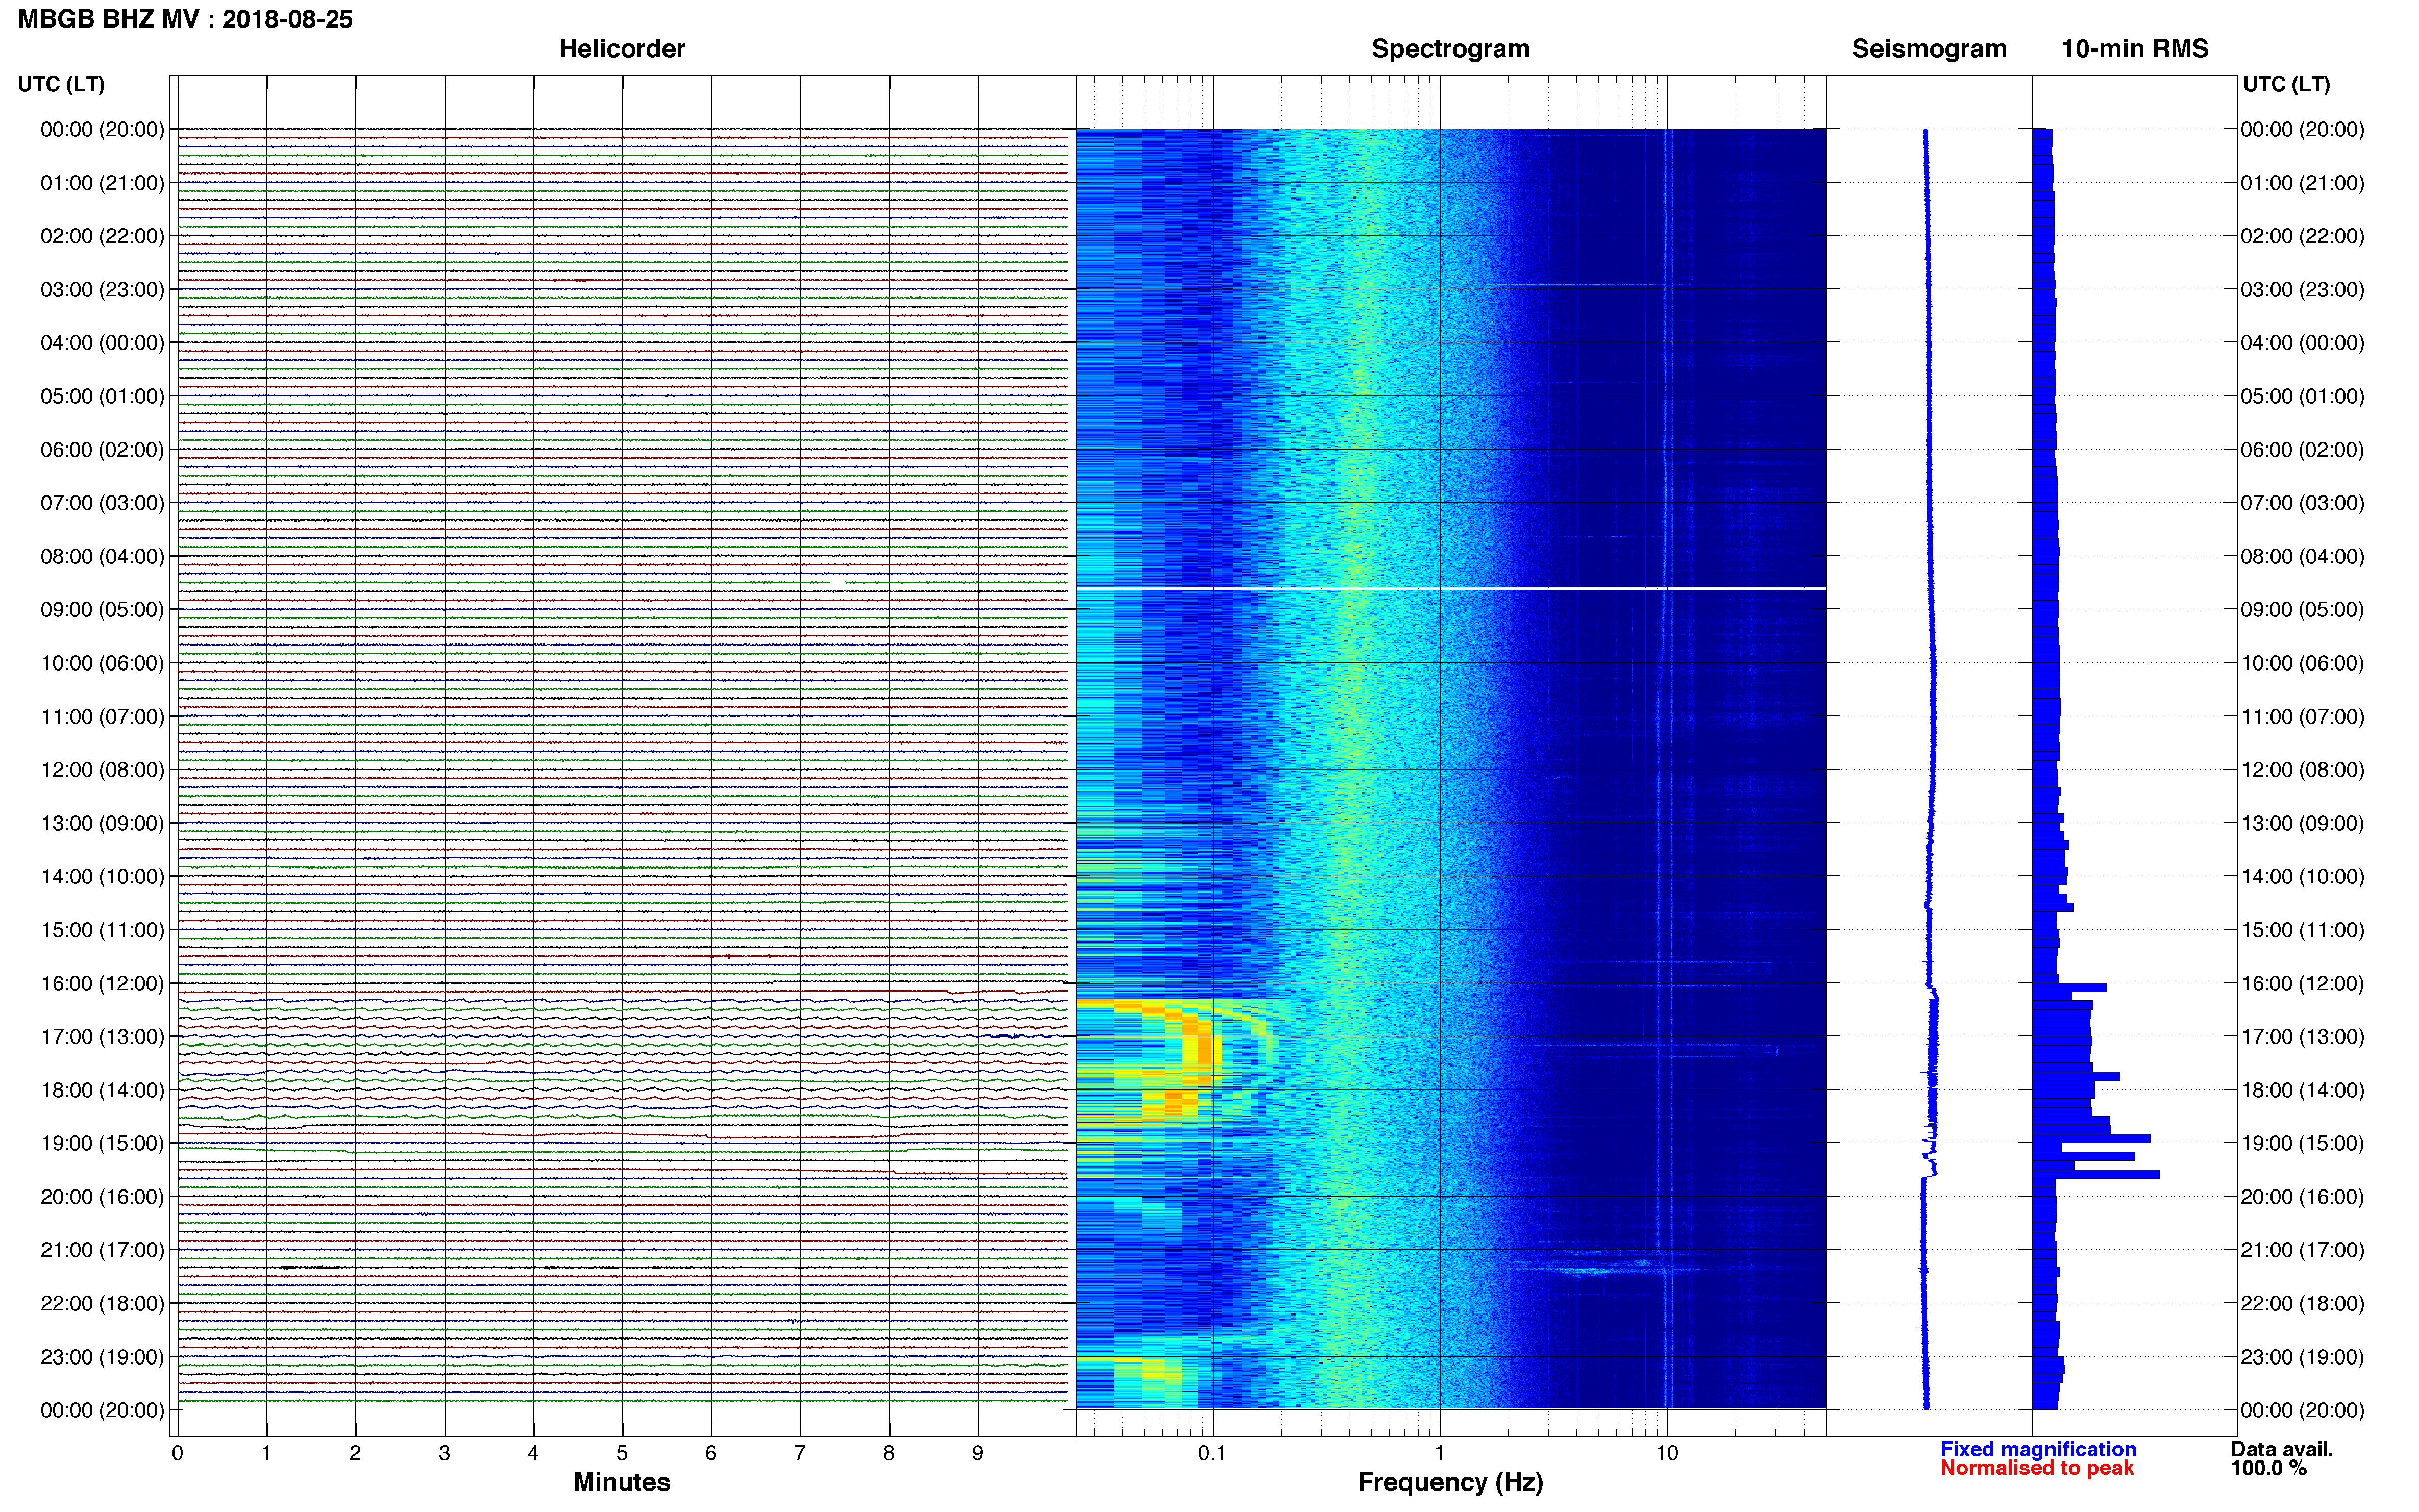The width and height of the screenshot is (2419, 1512).
Task: Click right axis label '16:00 (12:00)'
Action: [2302, 983]
